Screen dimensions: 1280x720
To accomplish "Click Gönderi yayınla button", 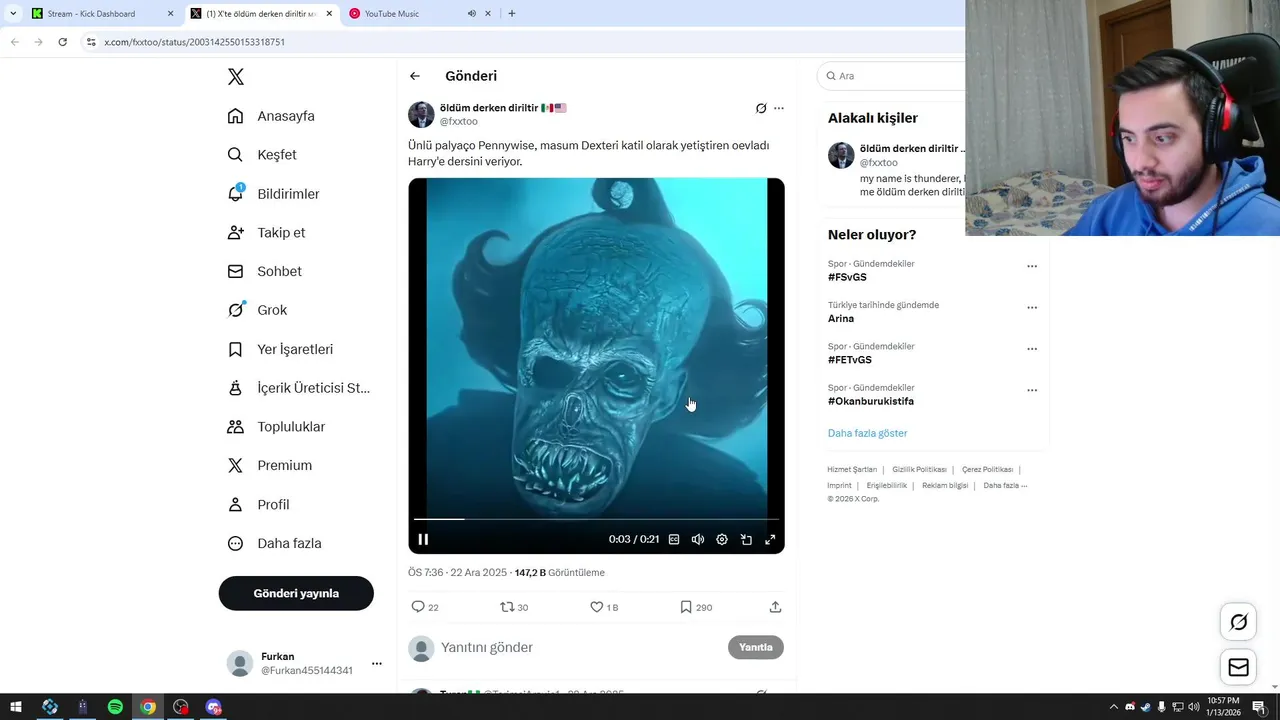I will [x=296, y=593].
